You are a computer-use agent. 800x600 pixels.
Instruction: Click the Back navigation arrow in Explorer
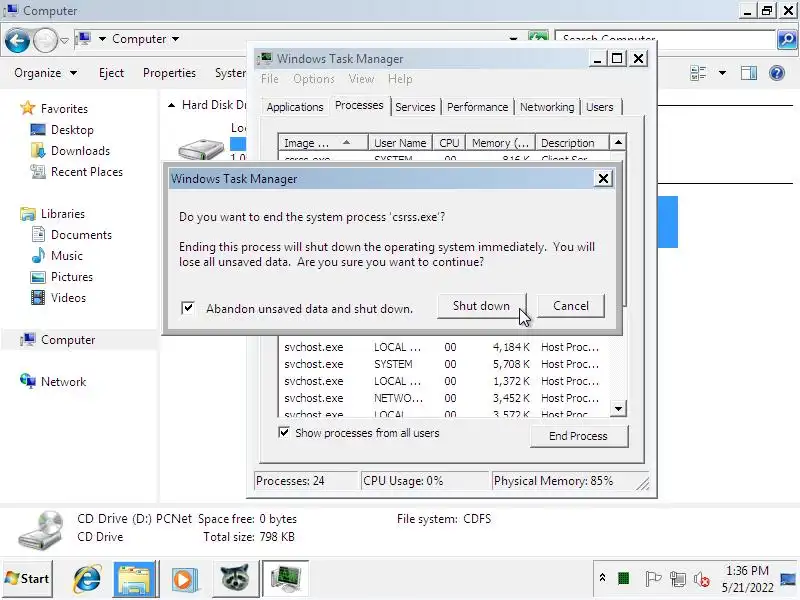coord(17,40)
